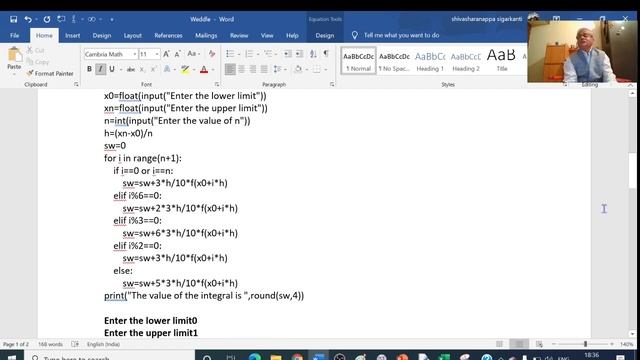Viewport: 640px width, 360px height.
Task: Align text to the left
Action: click(230, 69)
